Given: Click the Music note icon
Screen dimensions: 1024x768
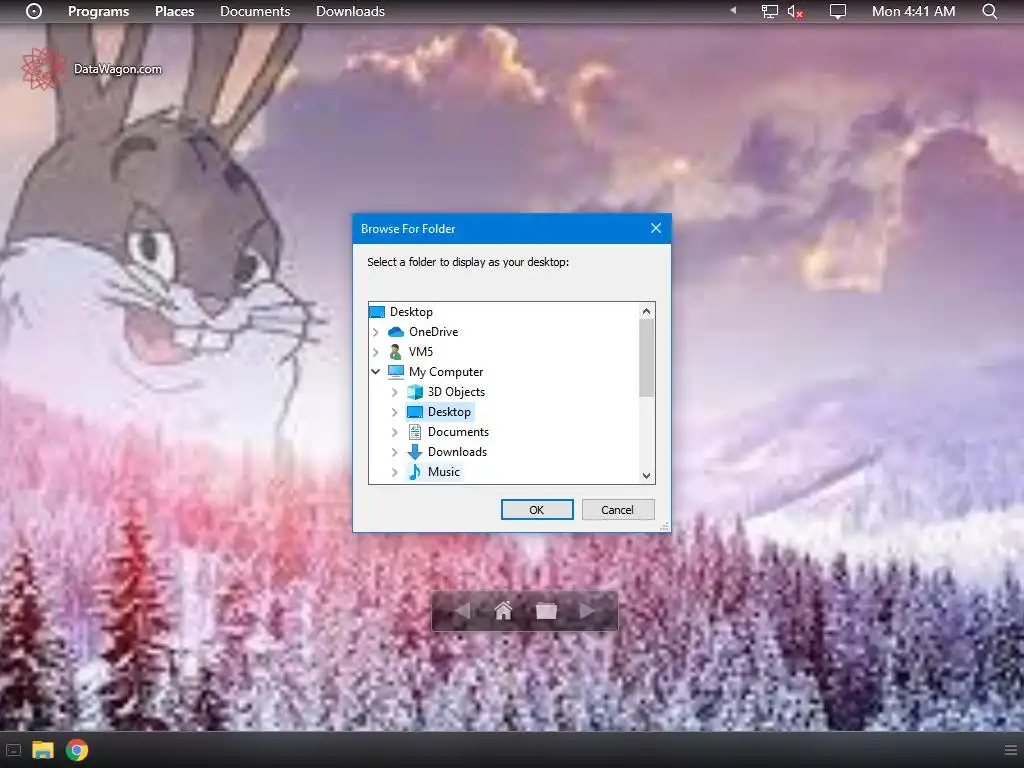Looking at the screenshot, I should click(415, 472).
